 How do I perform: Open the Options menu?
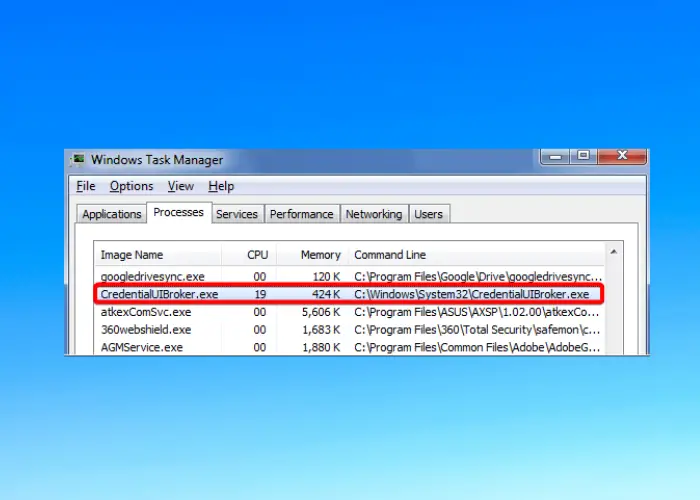pyautogui.click(x=132, y=186)
